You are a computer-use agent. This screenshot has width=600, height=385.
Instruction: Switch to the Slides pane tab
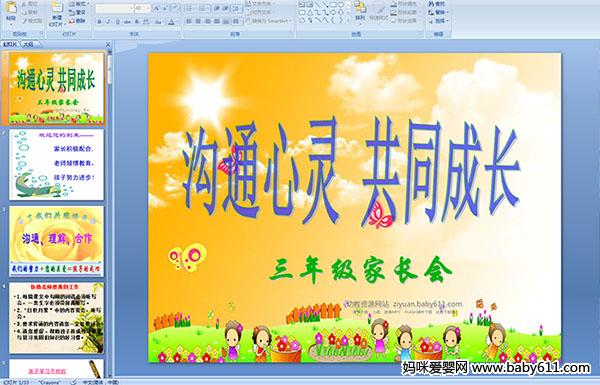10,44
